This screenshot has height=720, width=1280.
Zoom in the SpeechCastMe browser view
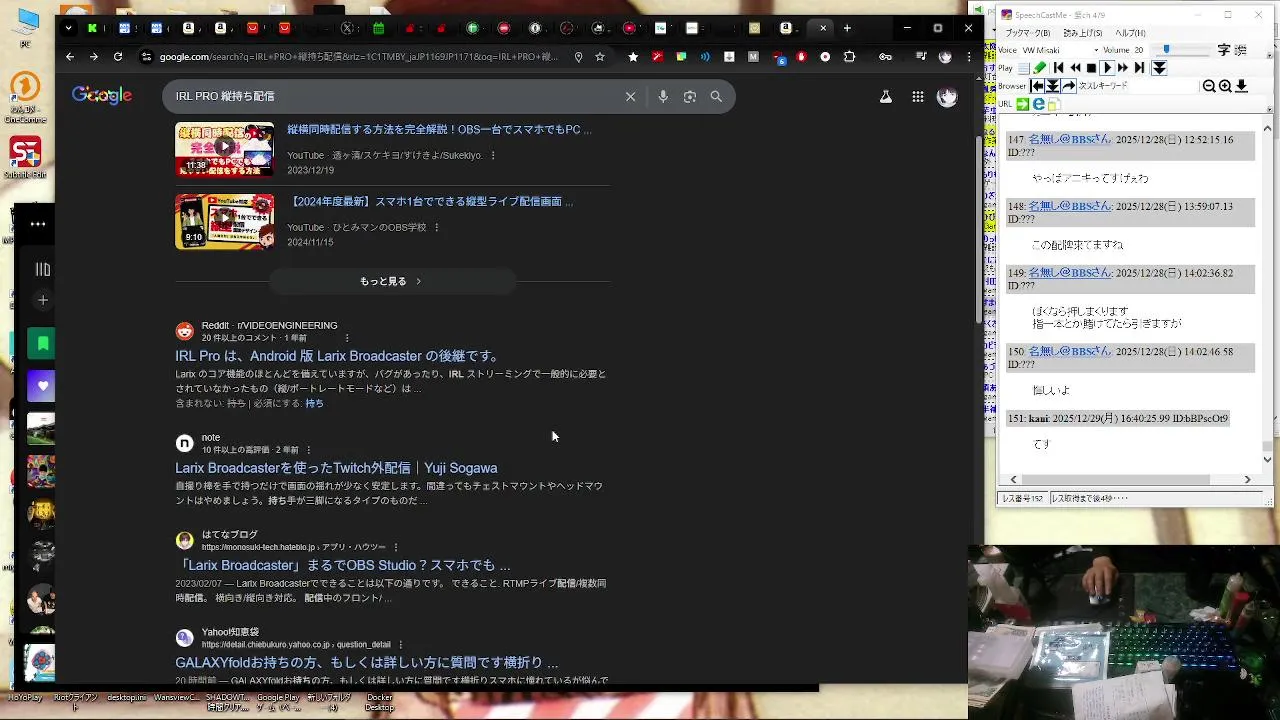(1225, 86)
